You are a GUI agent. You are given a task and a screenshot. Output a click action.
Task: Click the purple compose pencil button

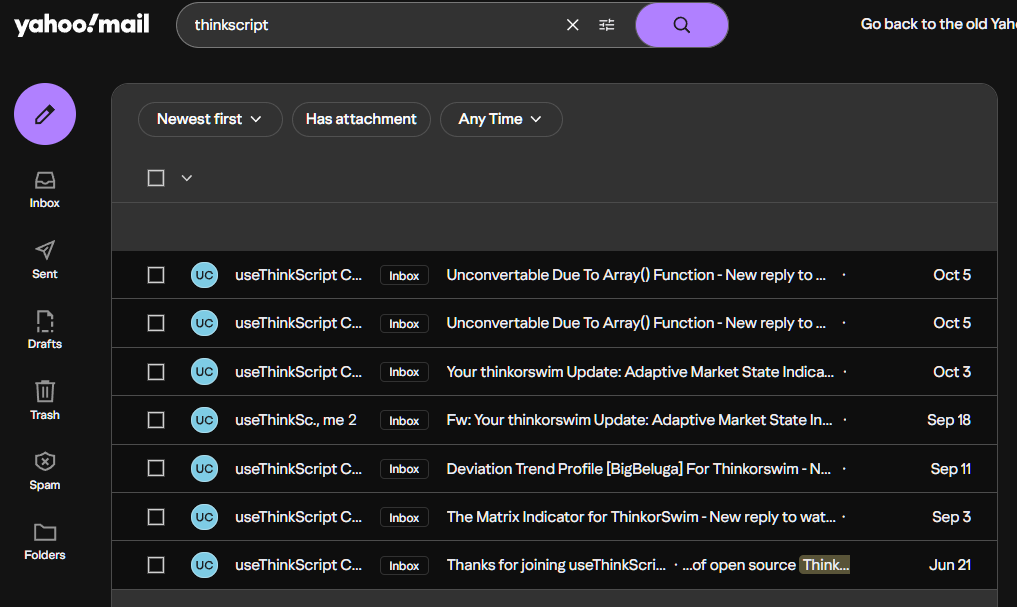[x=45, y=114]
